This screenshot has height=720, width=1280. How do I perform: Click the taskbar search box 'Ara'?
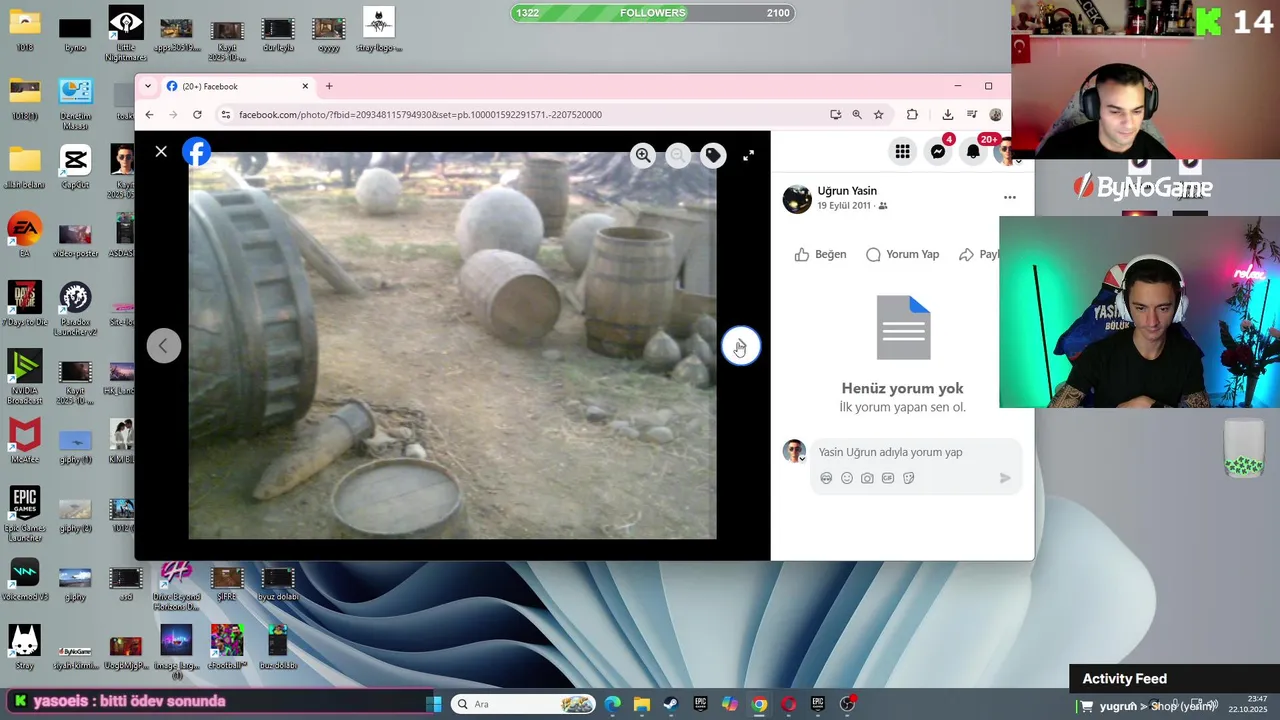(524, 704)
